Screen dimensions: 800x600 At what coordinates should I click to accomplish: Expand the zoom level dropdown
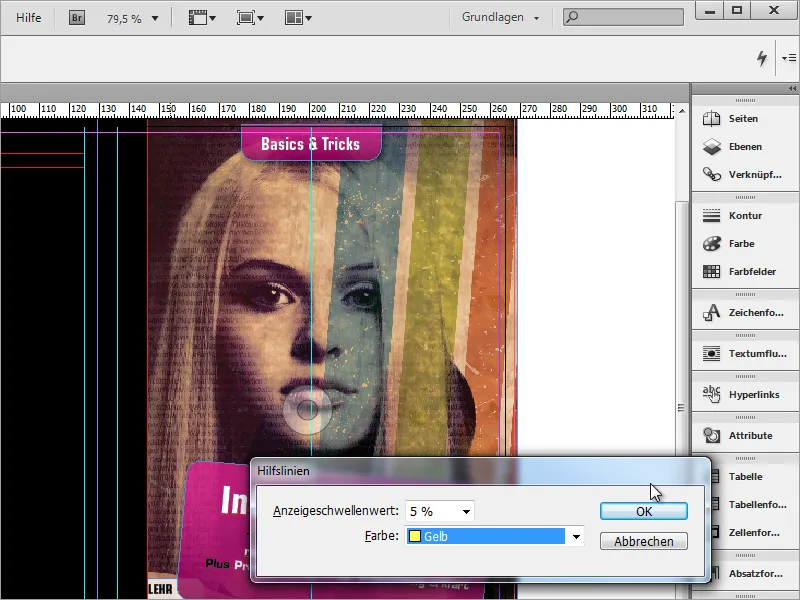coord(155,19)
